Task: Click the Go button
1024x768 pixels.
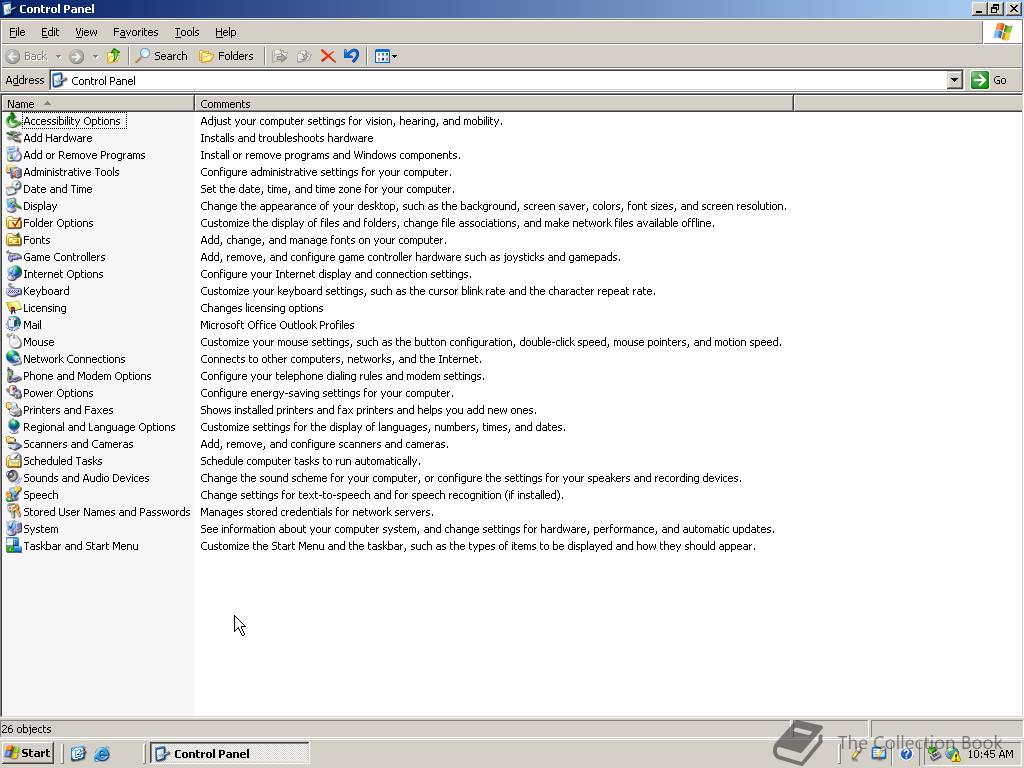Action: tap(989, 80)
